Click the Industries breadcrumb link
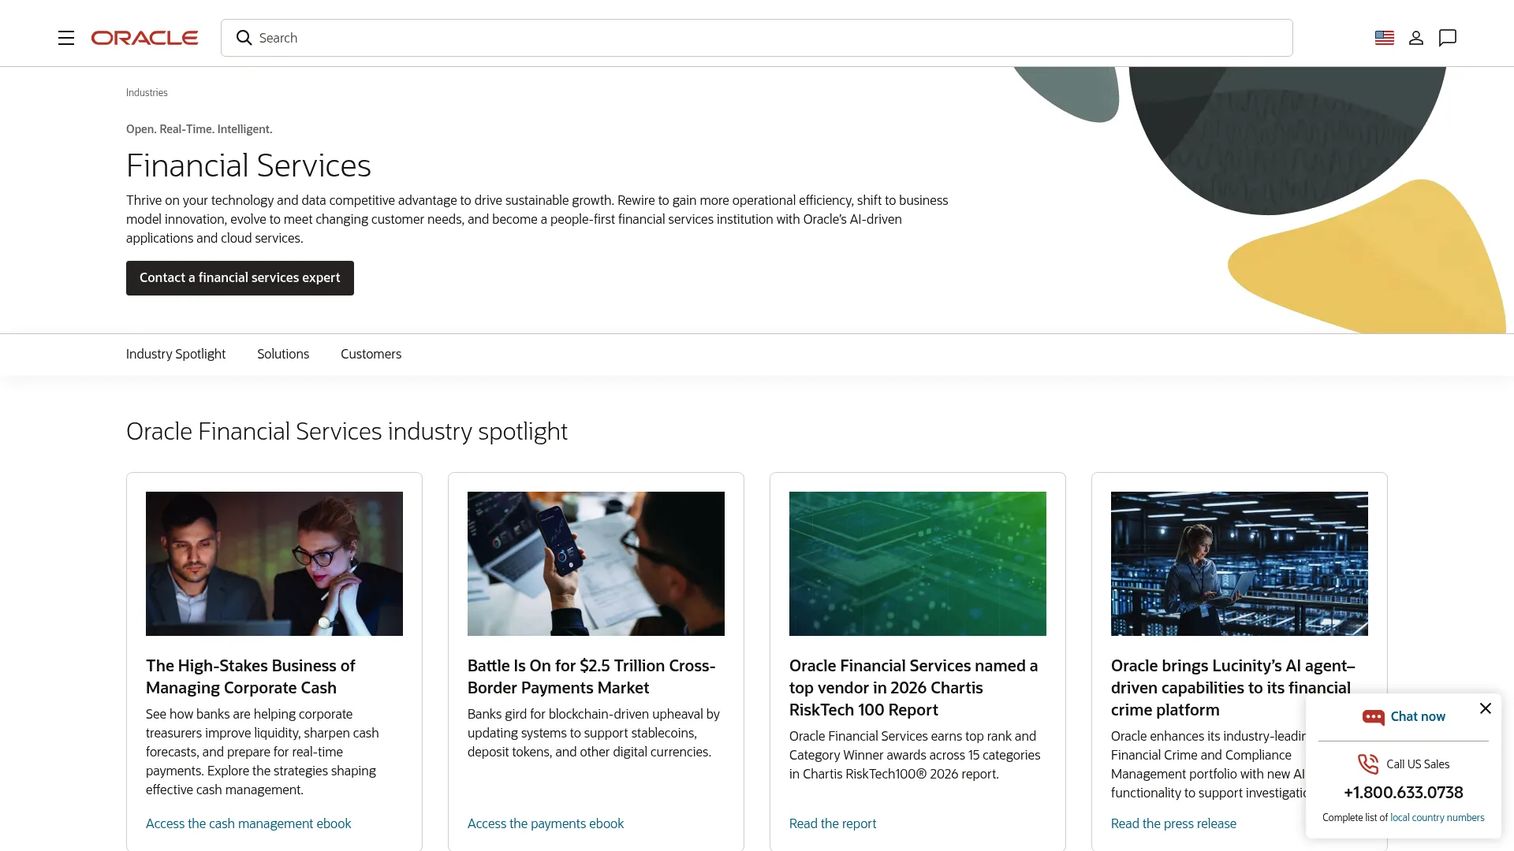The width and height of the screenshot is (1514, 851). pos(147,93)
